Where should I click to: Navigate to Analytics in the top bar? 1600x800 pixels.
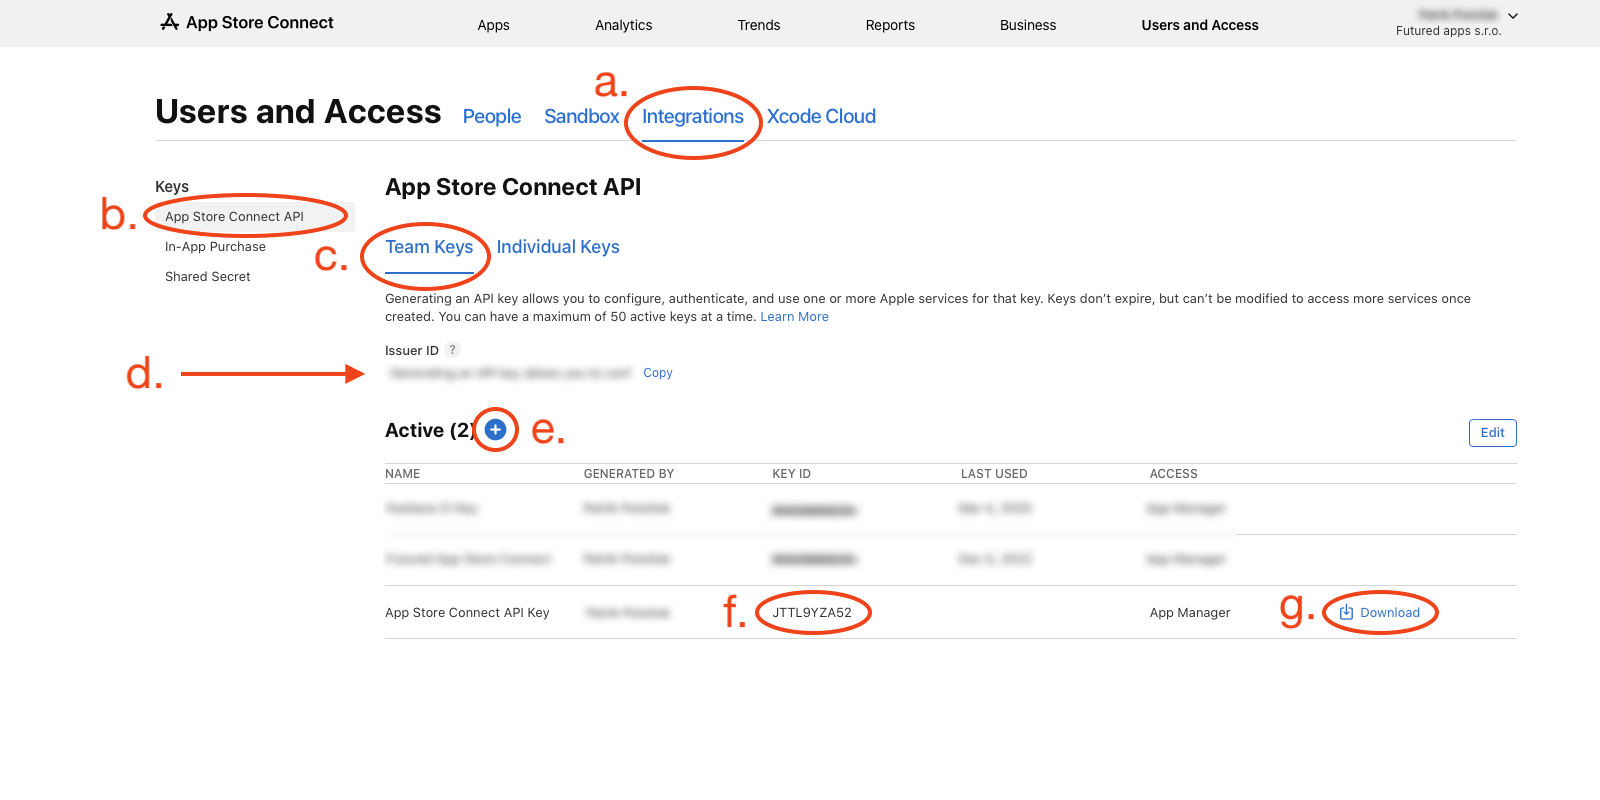[x=623, y=25]
